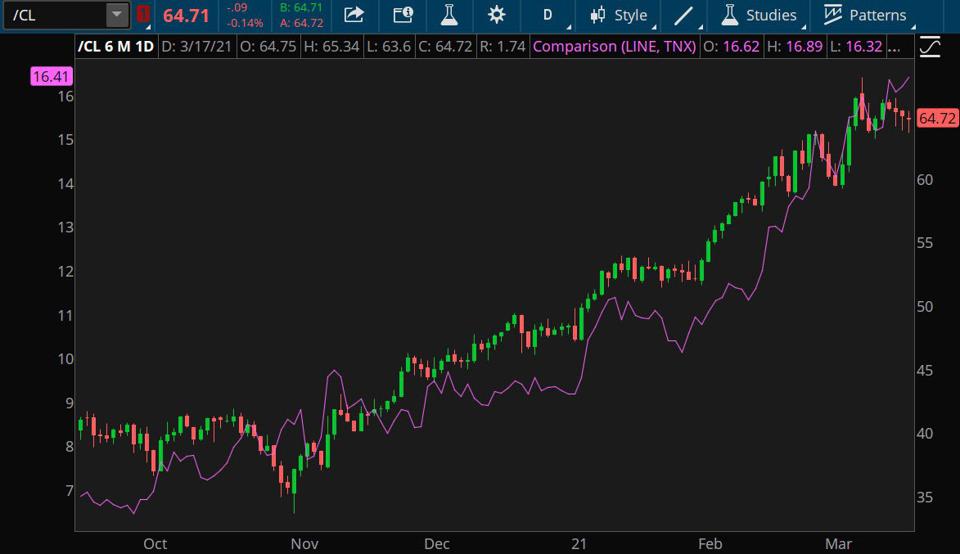960x554 pixels.
Task: Select the drawing line tool icon
Action: click(683, 15)
